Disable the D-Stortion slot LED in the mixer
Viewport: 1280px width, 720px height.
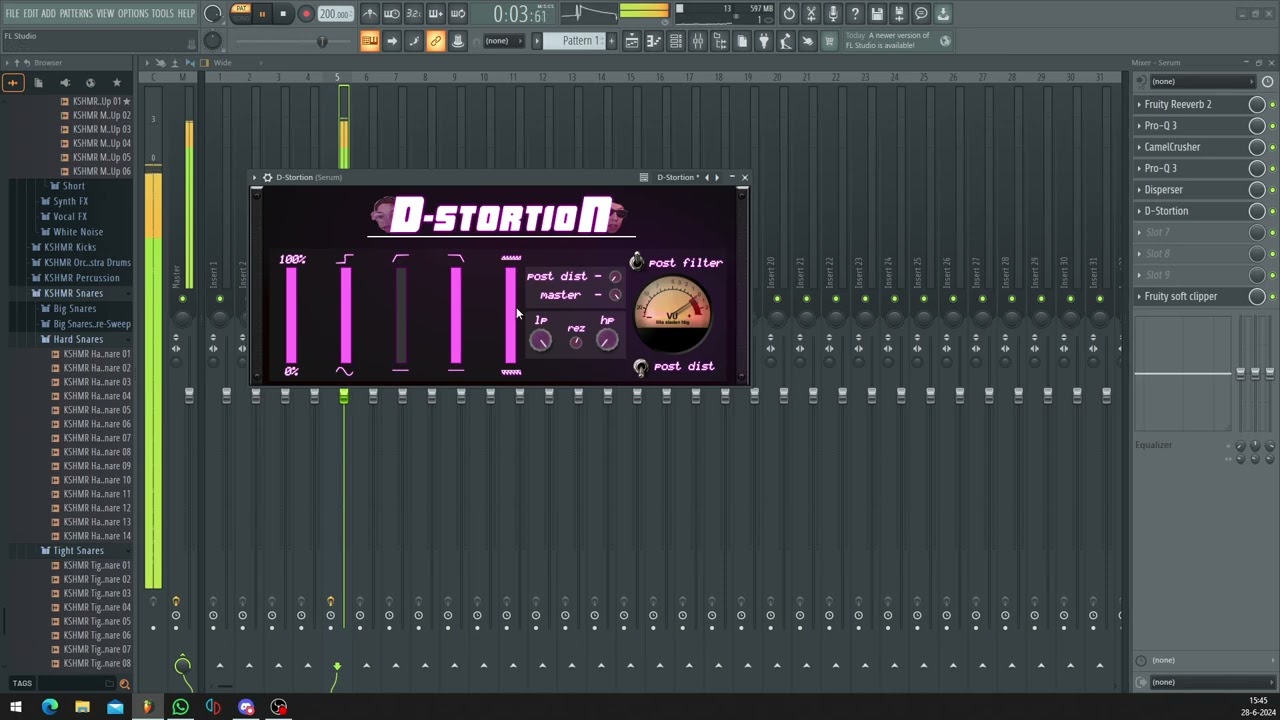click(x=1272, y=211)
